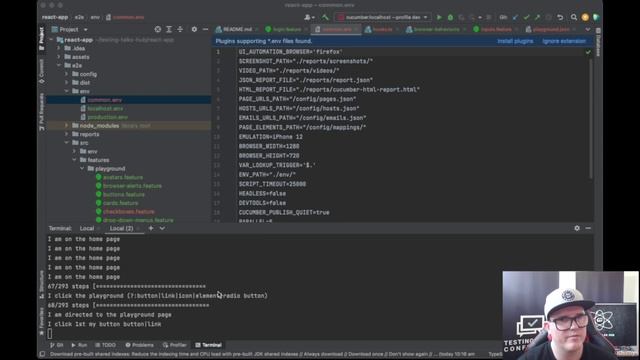This screenshot has width=640, height=360.
Task: Open the cucumber:localhost run configuration dropdown
Action: pyautogui.click(x=382, y=18)
